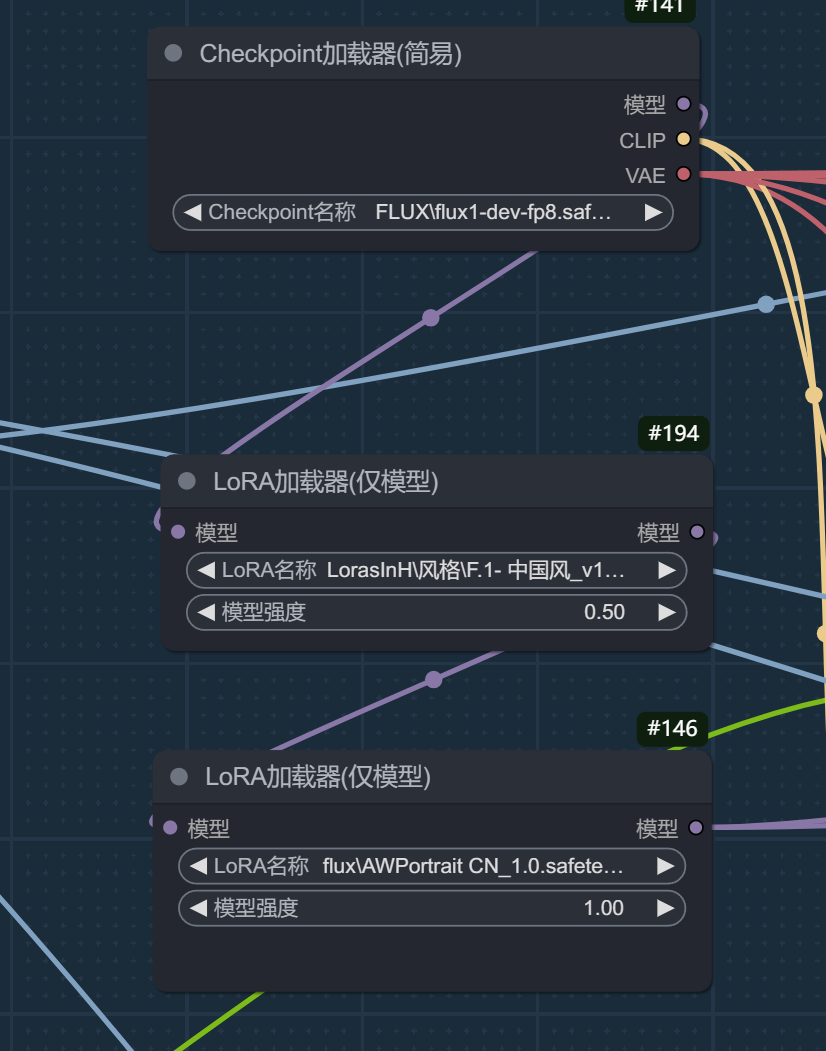Select next checkpoint with the right arrow
826x1051 pixels.
tap(653, 212)
